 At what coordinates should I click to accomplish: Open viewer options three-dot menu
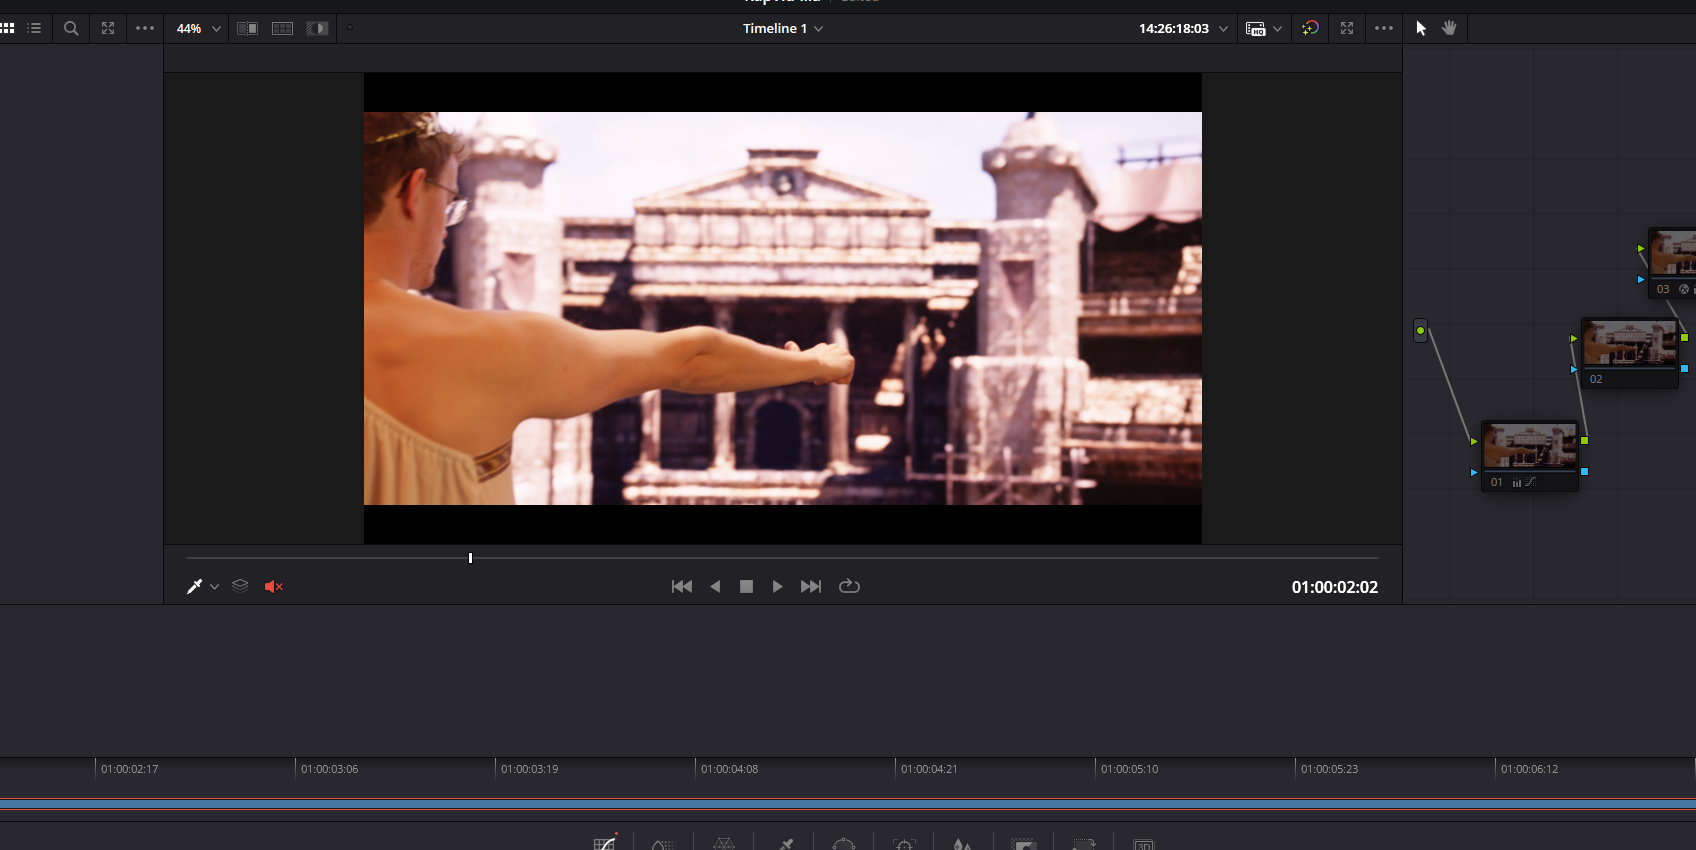[x=1384, y=28]
